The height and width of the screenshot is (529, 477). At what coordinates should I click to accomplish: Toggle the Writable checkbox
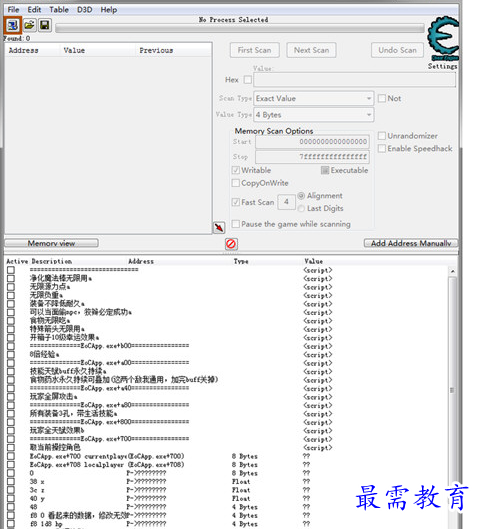(x=236, y=170)
